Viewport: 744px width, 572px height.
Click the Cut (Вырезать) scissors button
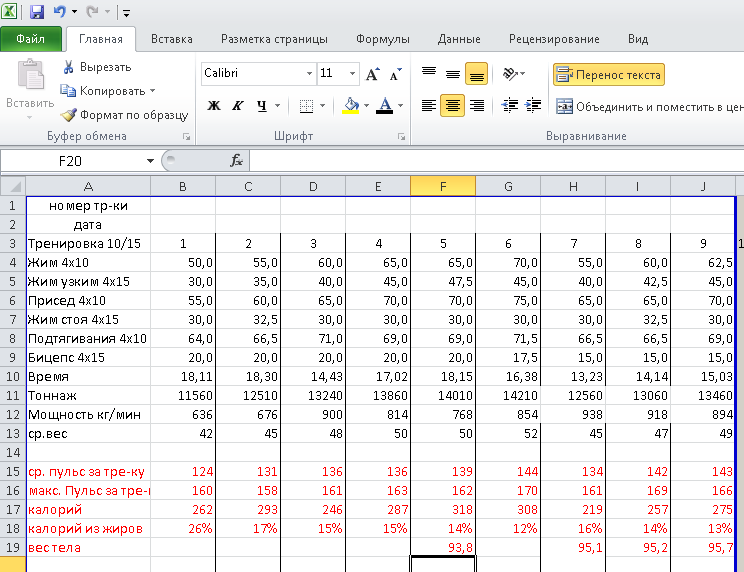[96, 67]
